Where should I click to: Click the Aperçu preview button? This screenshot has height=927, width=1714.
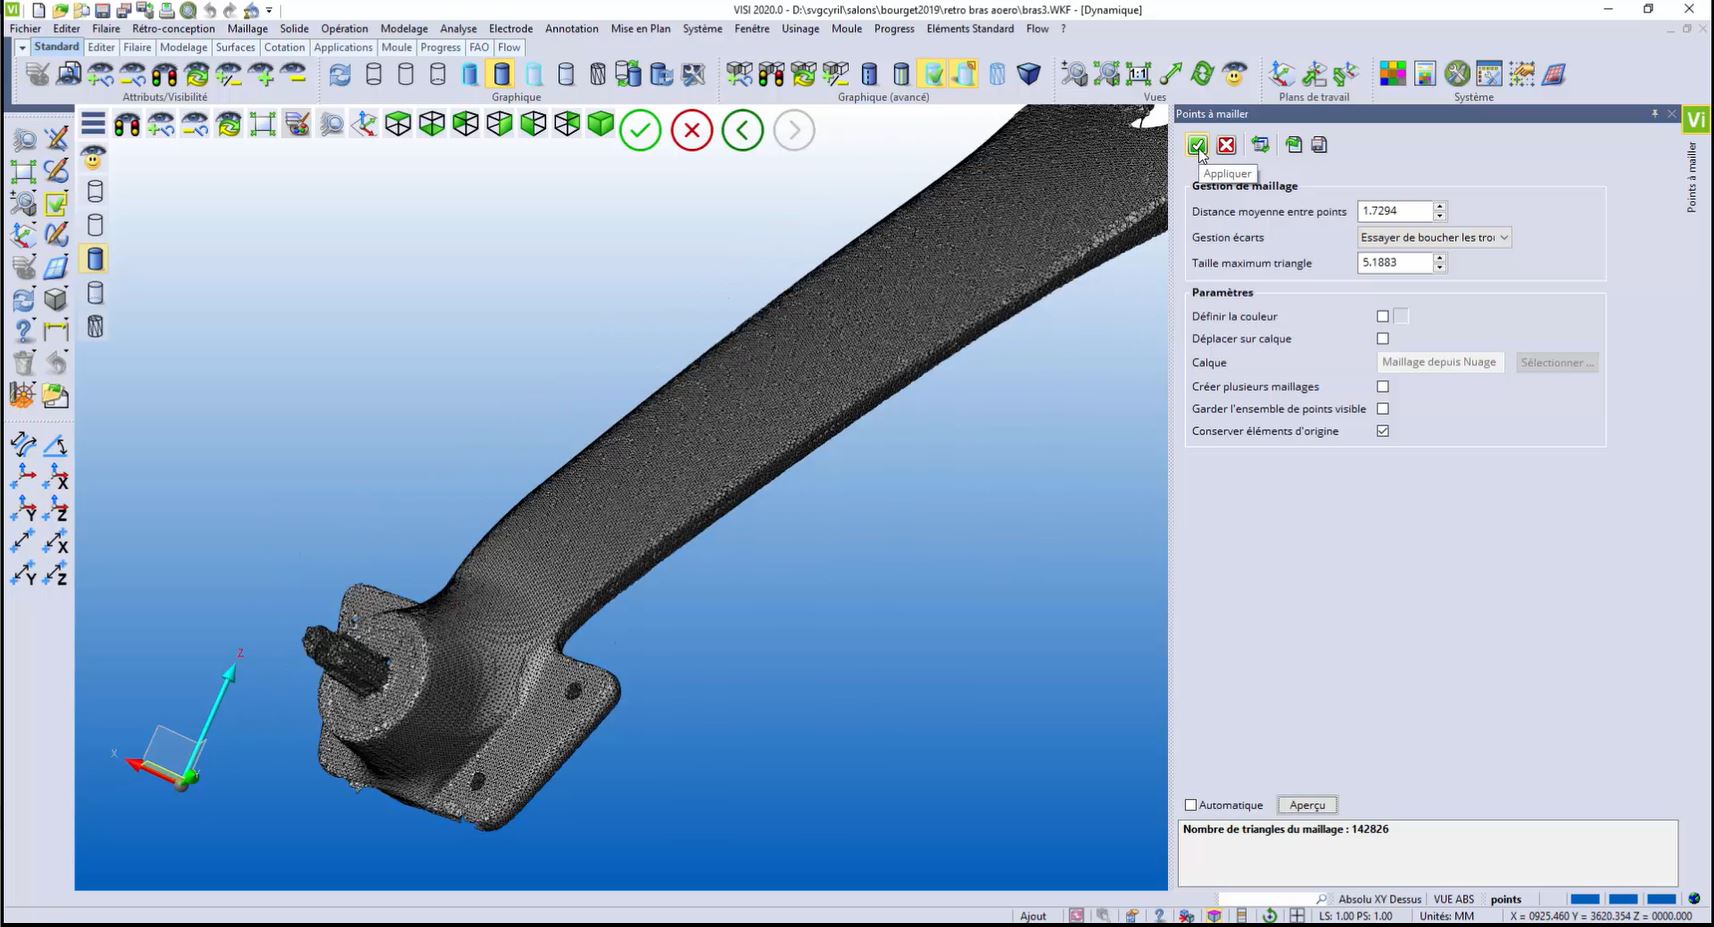tap(1307, 805)
